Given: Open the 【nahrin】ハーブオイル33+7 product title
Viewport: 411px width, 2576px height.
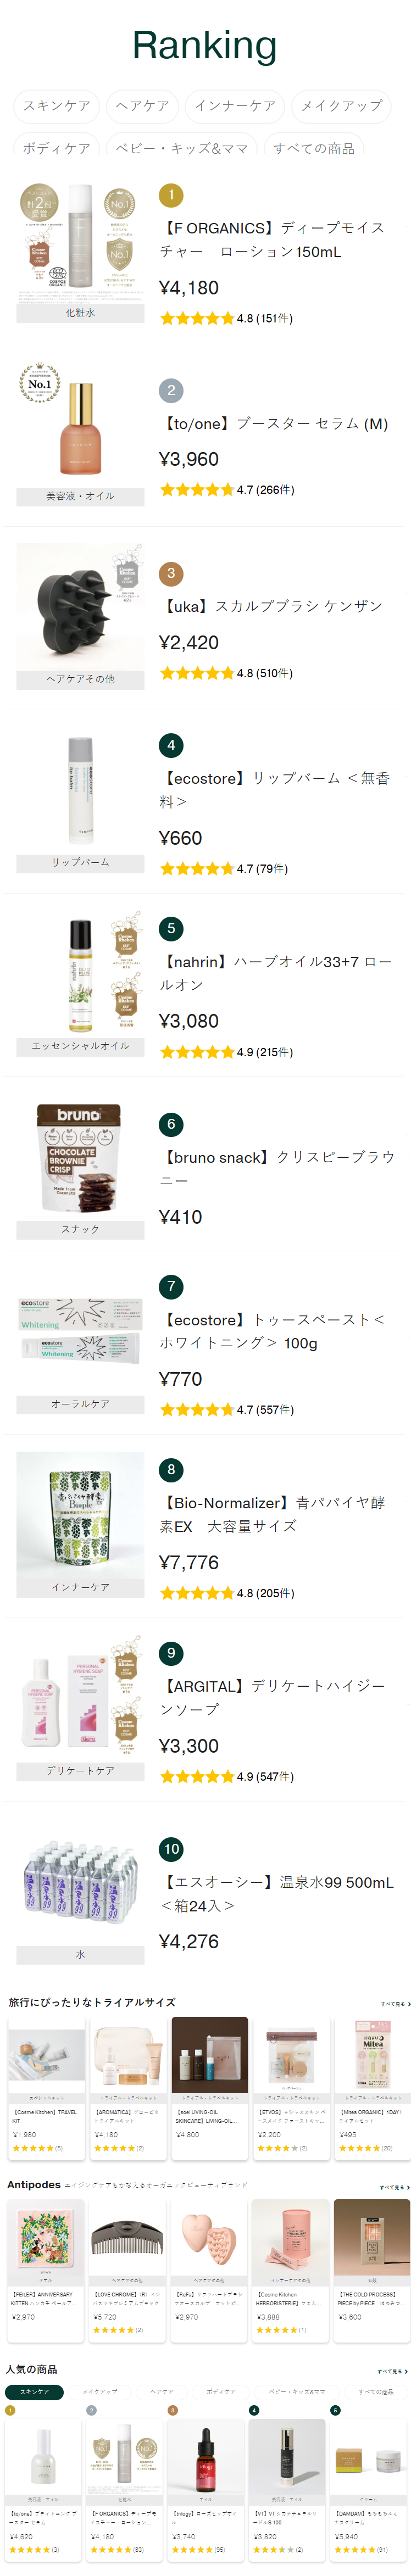Looking at the screenshot, I should click(x=275, y=972).
